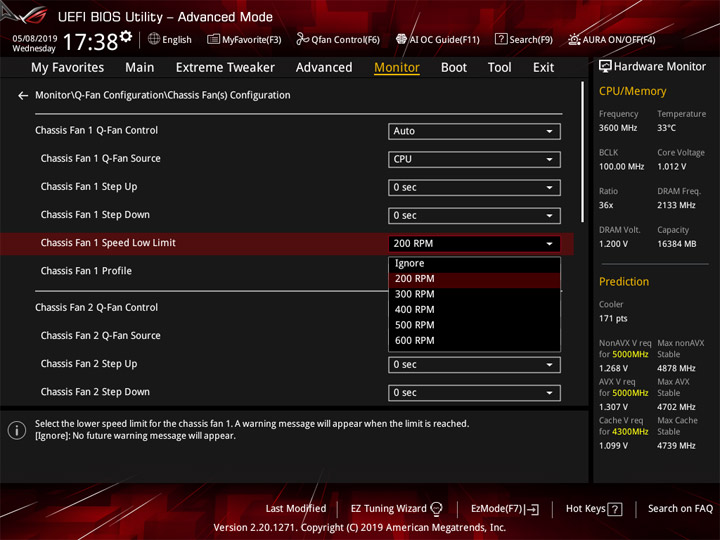Switch to the Advanced tab
Viewport: 720px width, 540px height.
(324, 68)
